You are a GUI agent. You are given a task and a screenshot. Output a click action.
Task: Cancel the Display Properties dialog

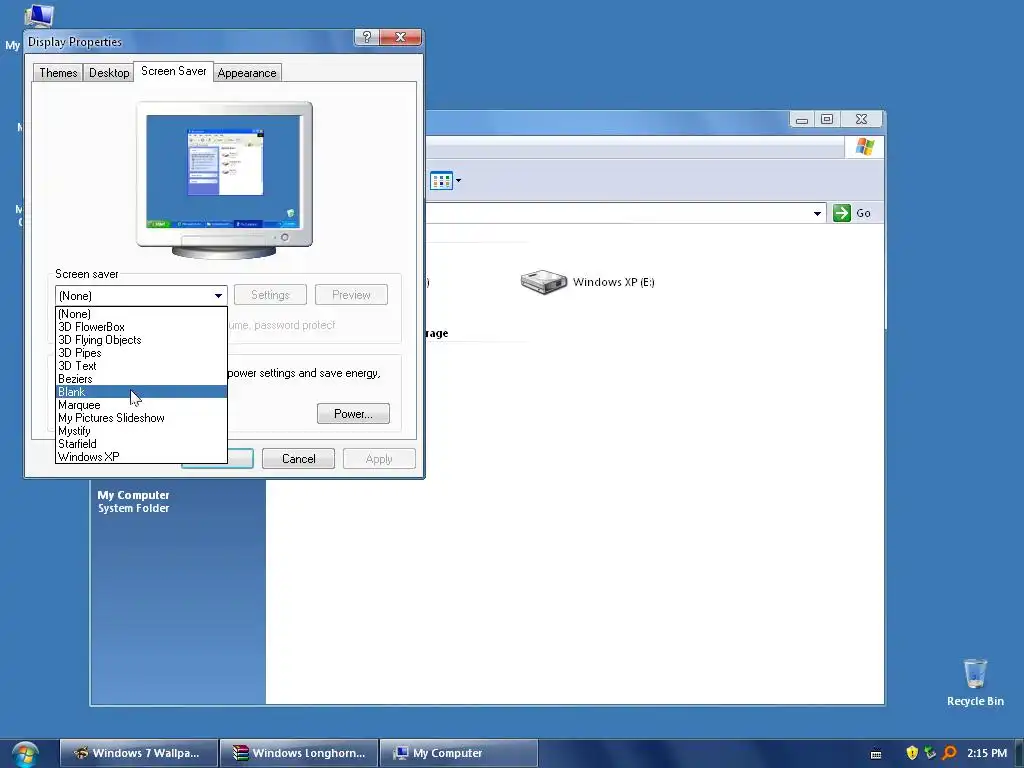pos(298,458)
